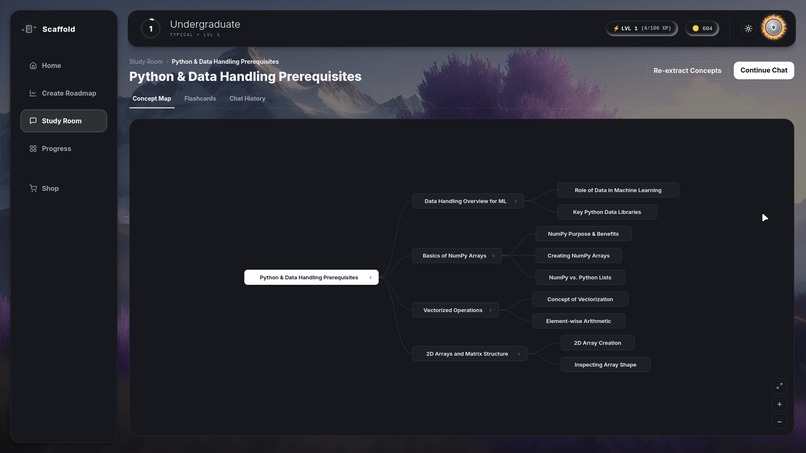
Task: Click the 2D Arrays and Matrix Structure label
Action: click(x=467, y=354)
